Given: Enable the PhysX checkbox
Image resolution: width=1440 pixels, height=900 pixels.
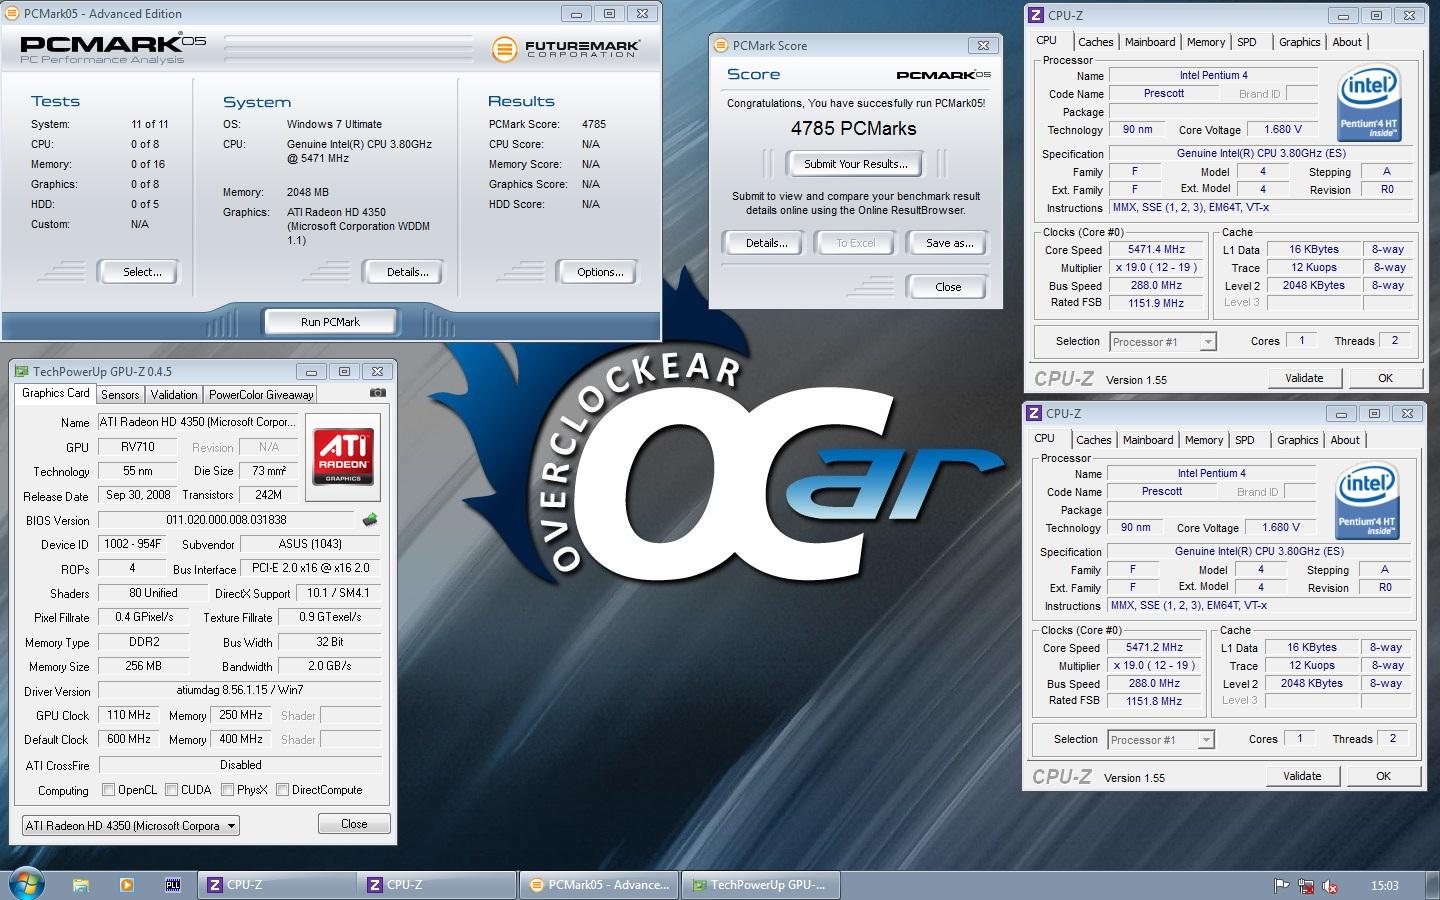Looking at the screenshot, I should (x=228, y=790).
